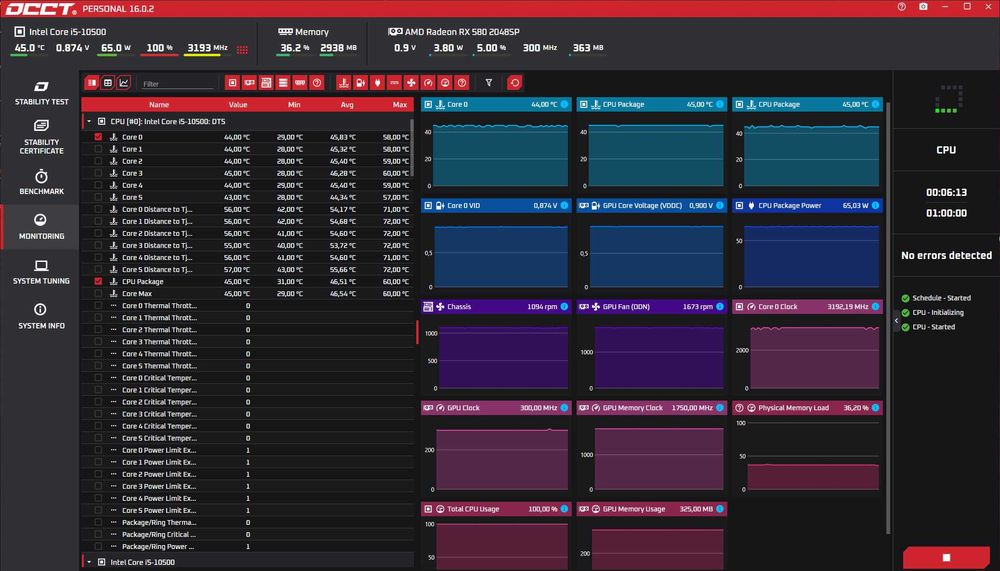Toggle the voltage sensor type filter
Screen dimensions: 1000x571
(x=360, y=83)
